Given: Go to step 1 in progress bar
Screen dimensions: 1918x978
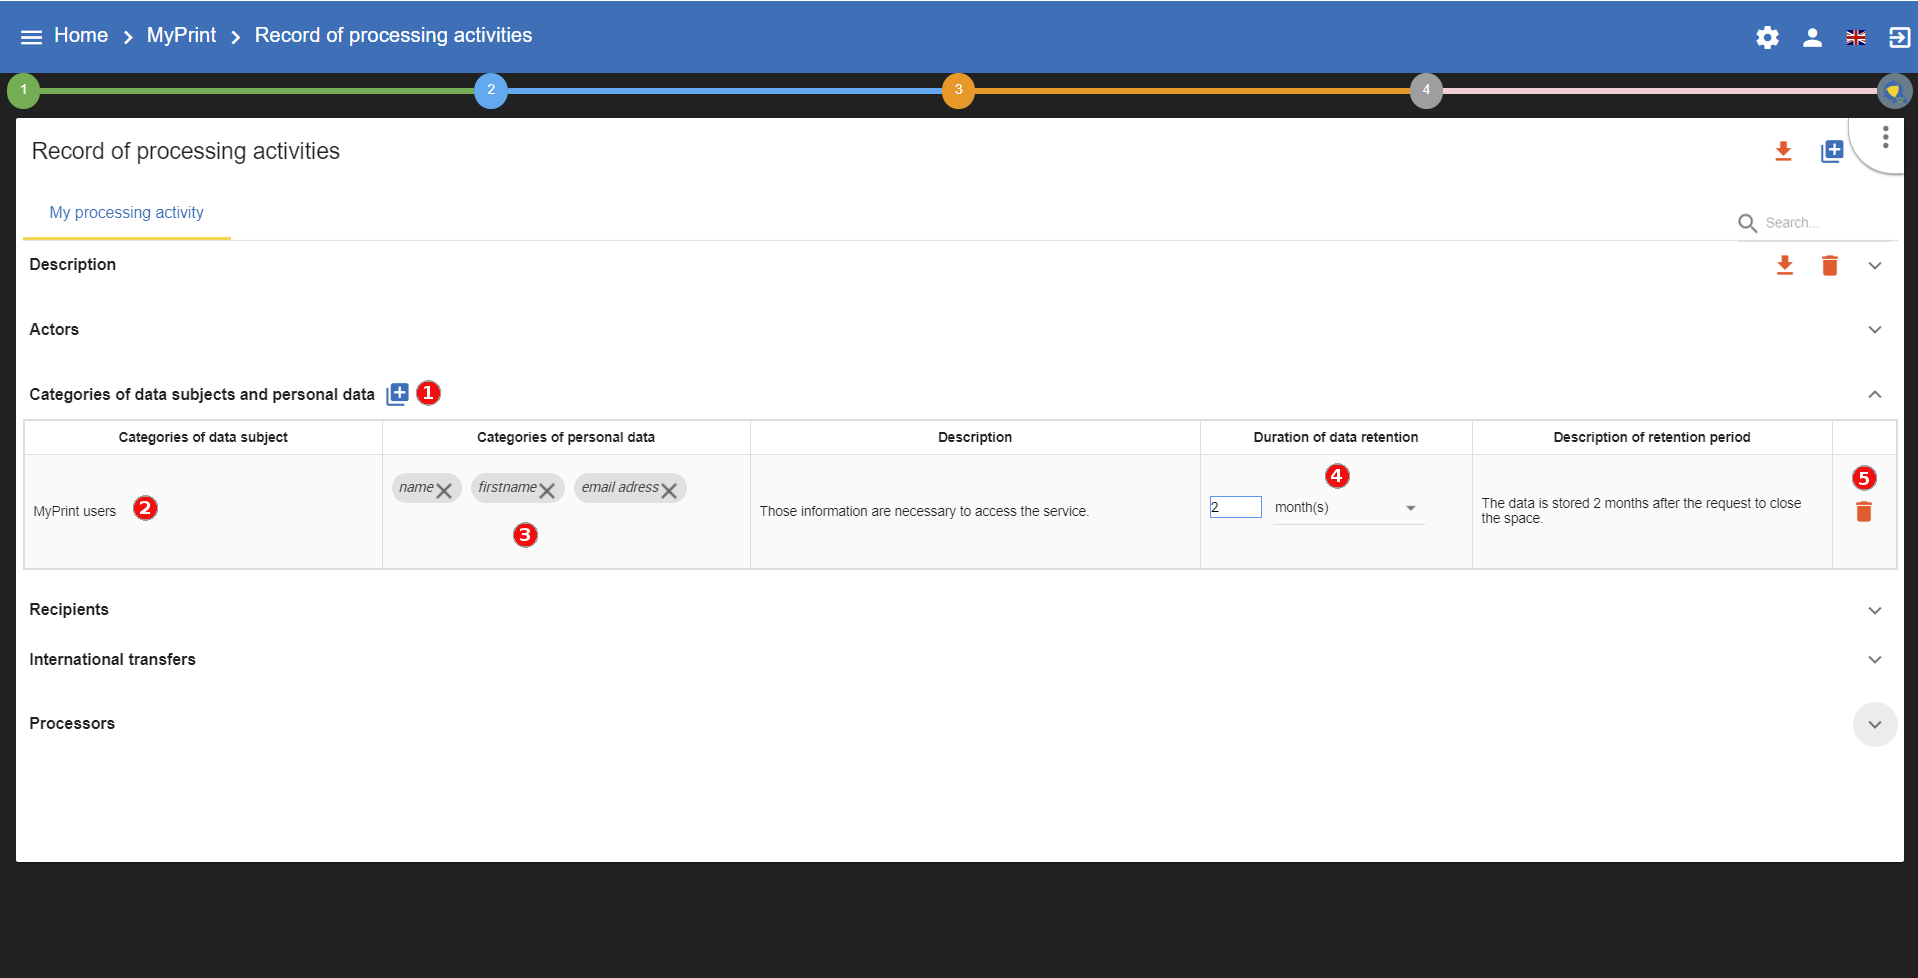Looking at the screenshot, I should tap(24, 90).
